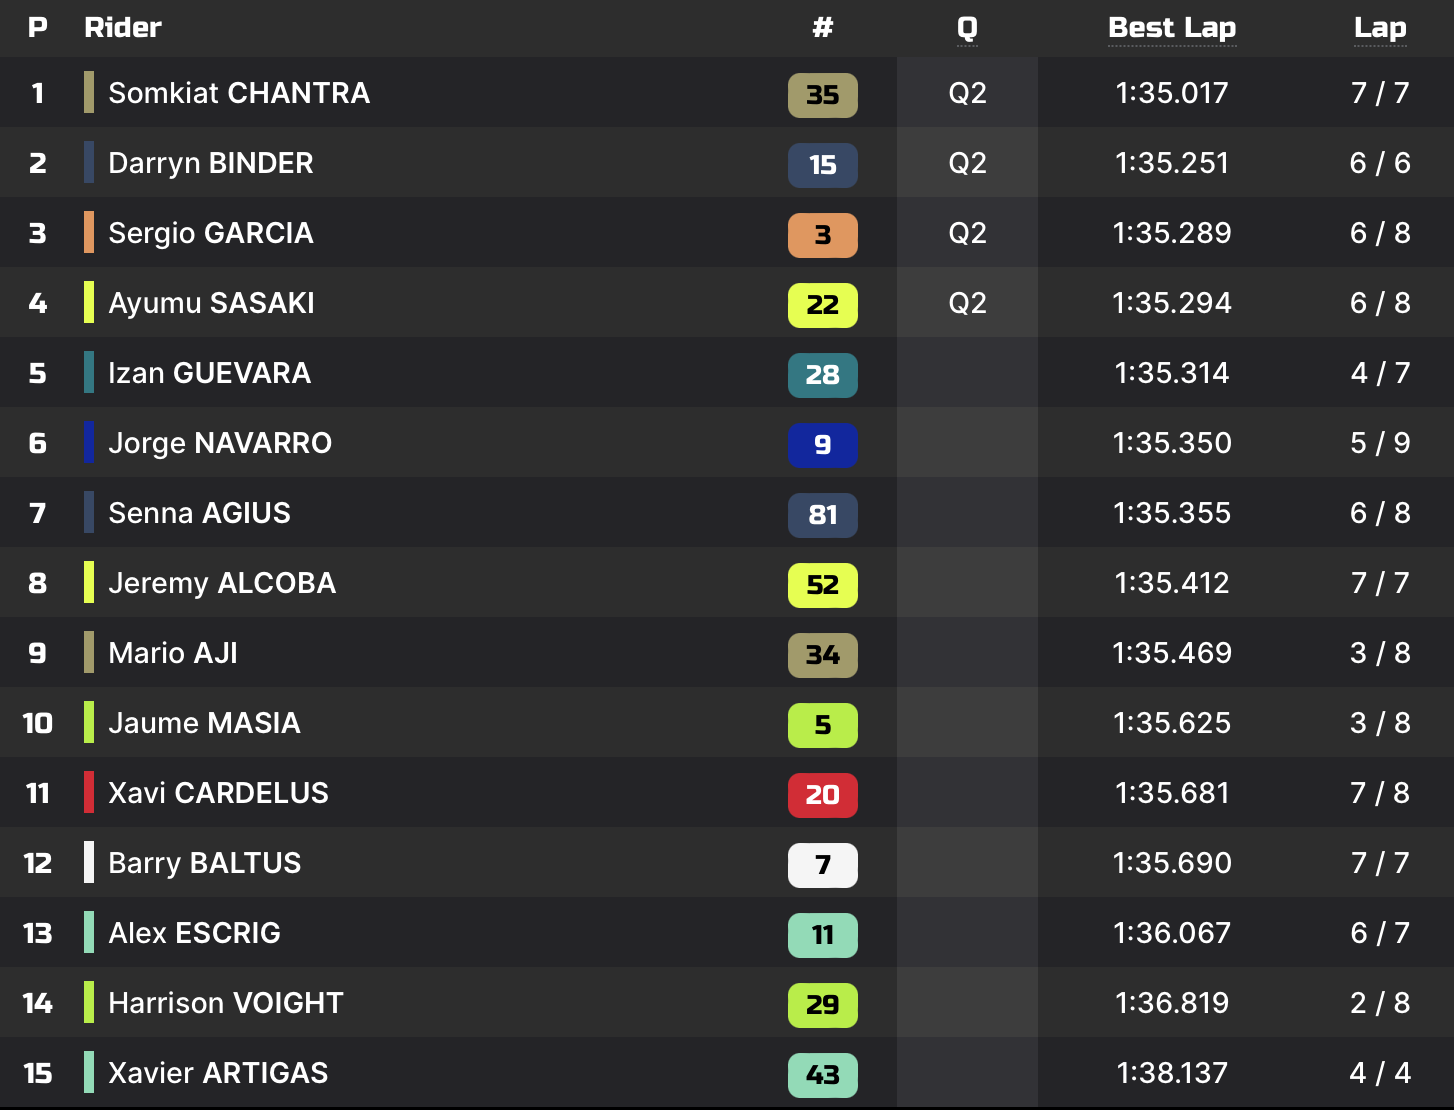Click the Rider column header
Viewport: 1454px width, 1110px height.
123,28
